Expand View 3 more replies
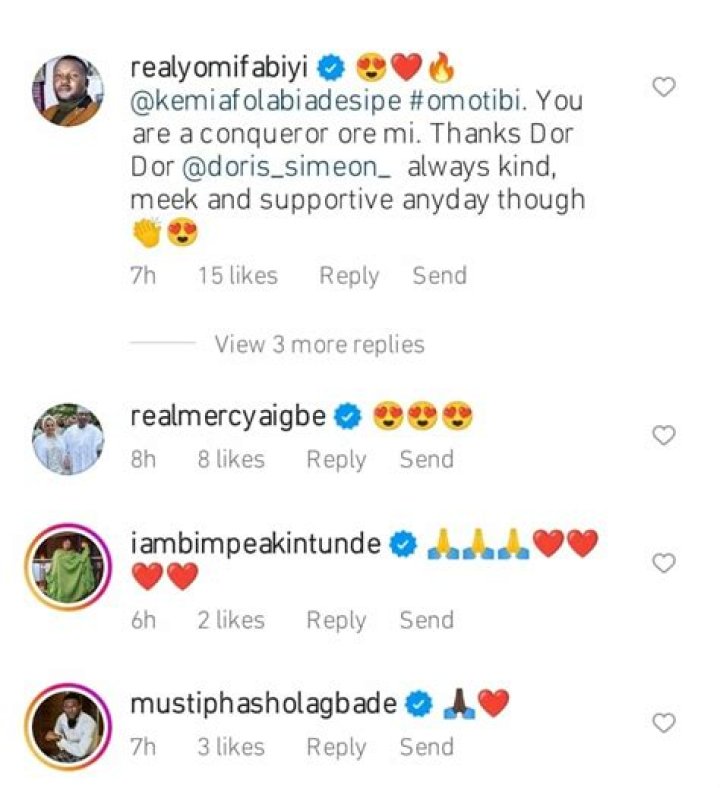The height and width of the screenshot is (788, 720). (x=319, y=345)
